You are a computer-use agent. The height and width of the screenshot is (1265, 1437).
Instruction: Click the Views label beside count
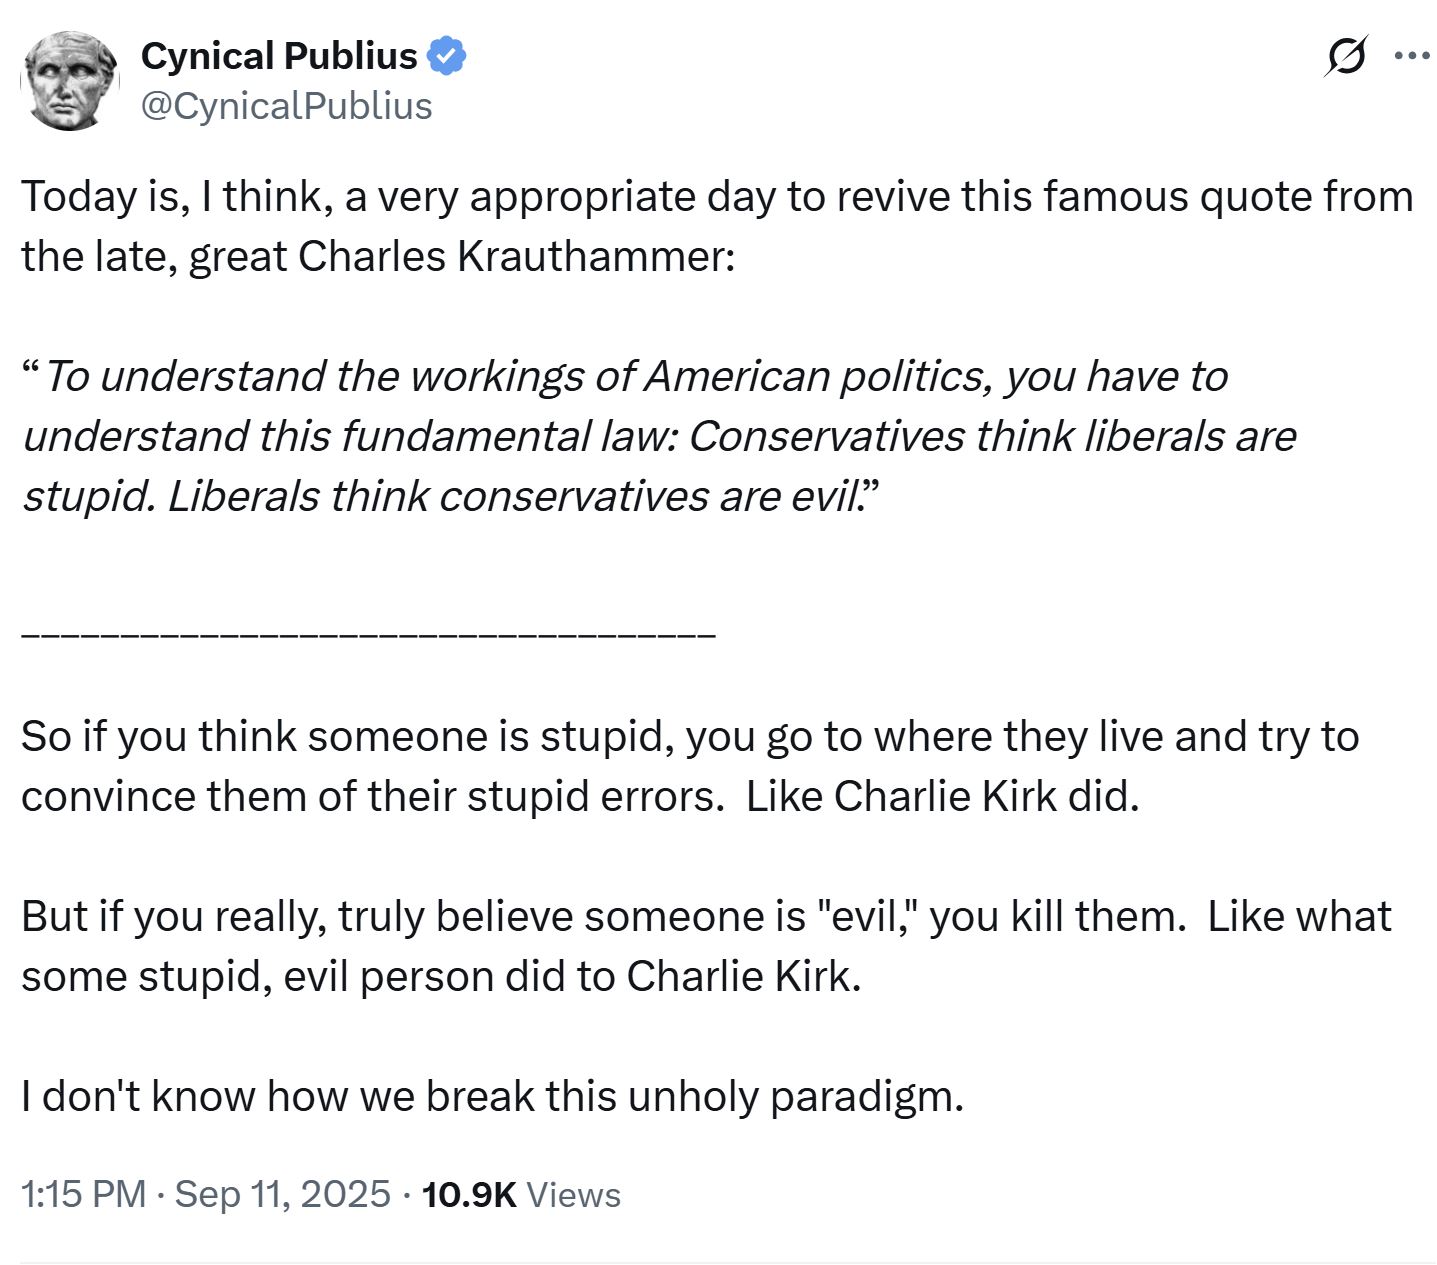click(x=573, y=1195)
